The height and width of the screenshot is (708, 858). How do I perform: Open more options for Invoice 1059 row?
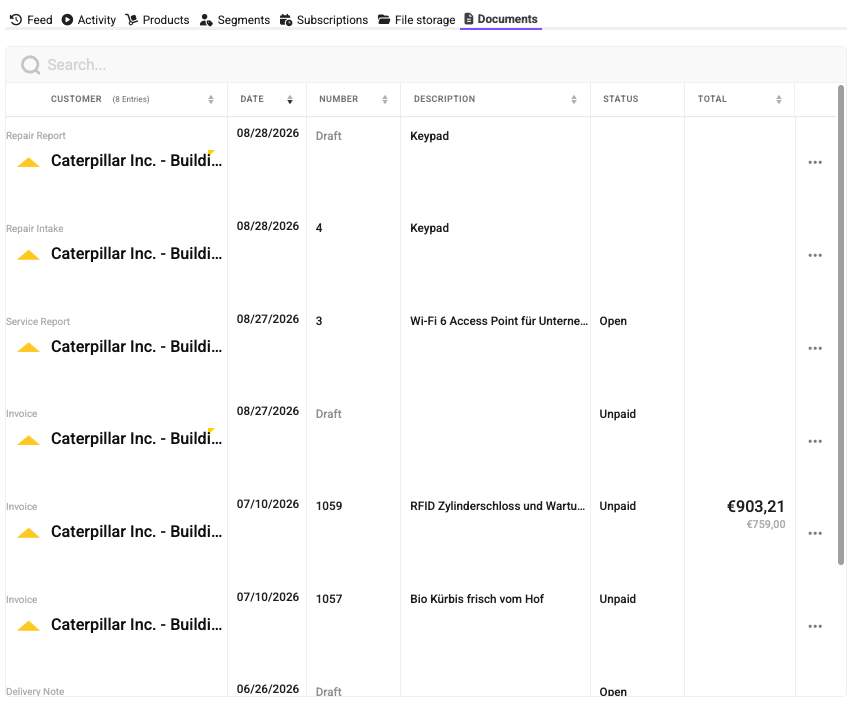815,533
